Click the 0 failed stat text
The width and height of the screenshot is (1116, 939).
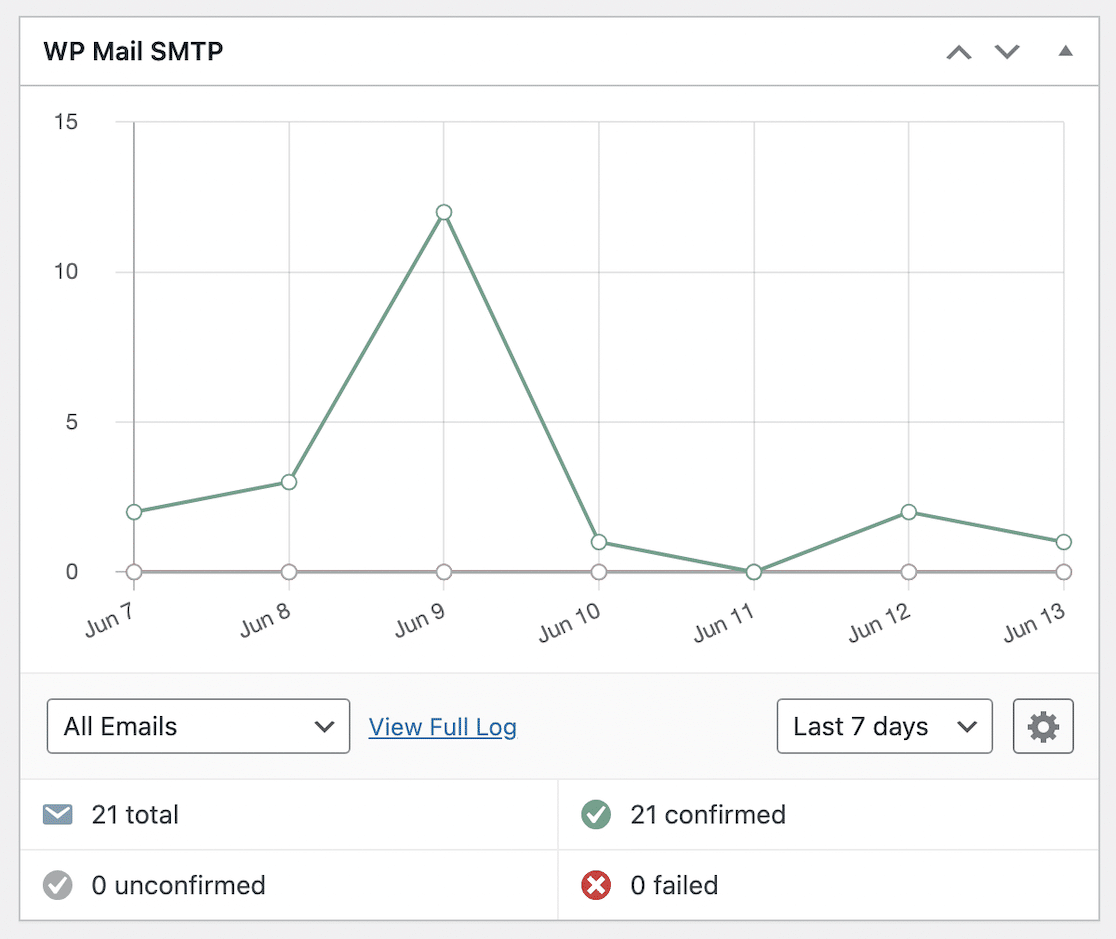(x=674, y=885)
